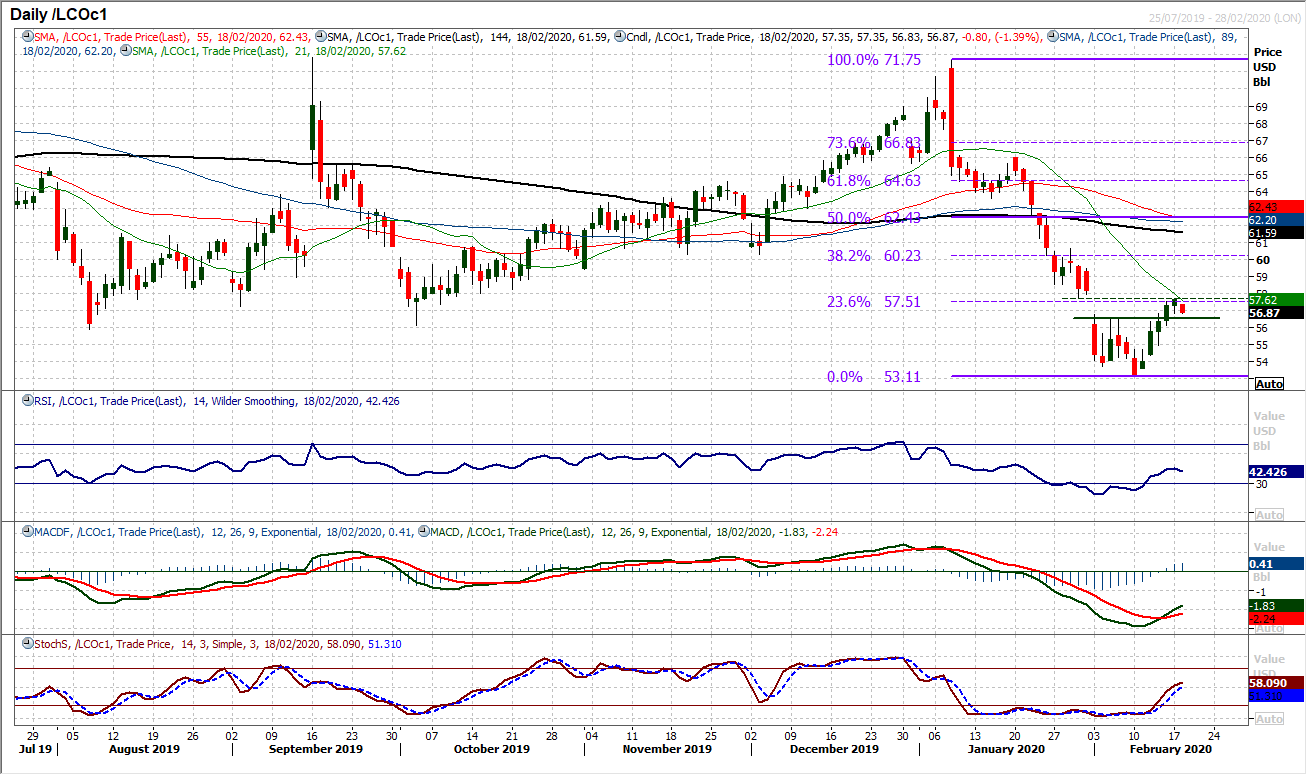Click the 60 price axis label
This screenshot has width=1307, height=775.
click(1262, 260)
